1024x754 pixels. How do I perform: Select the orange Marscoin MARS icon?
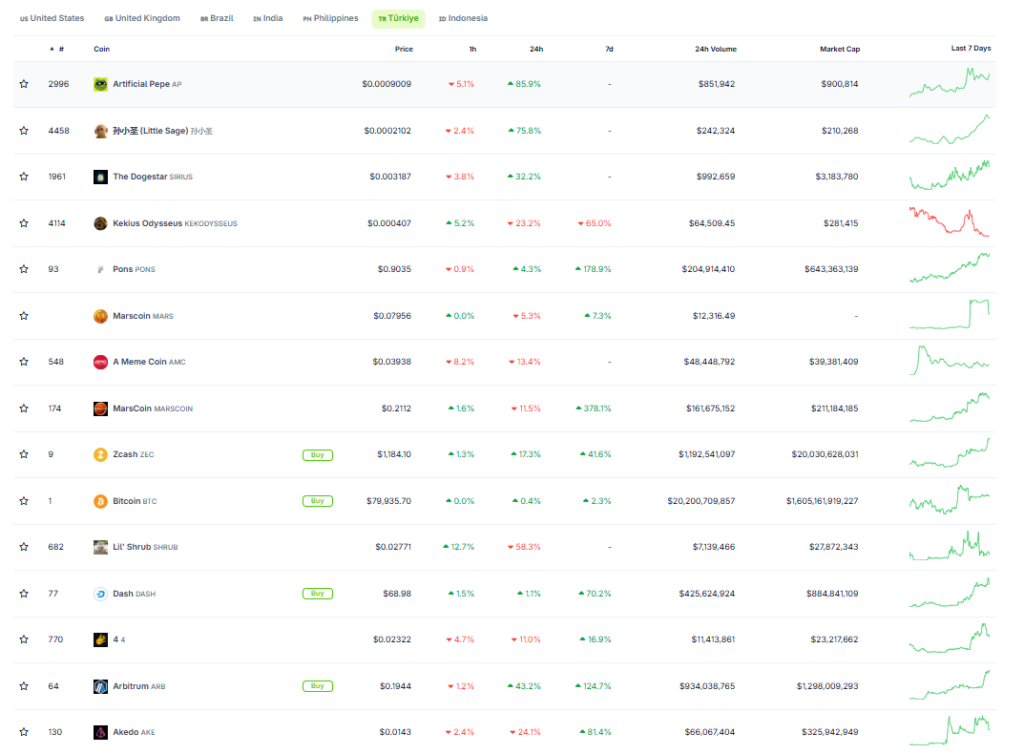point(101,316)
